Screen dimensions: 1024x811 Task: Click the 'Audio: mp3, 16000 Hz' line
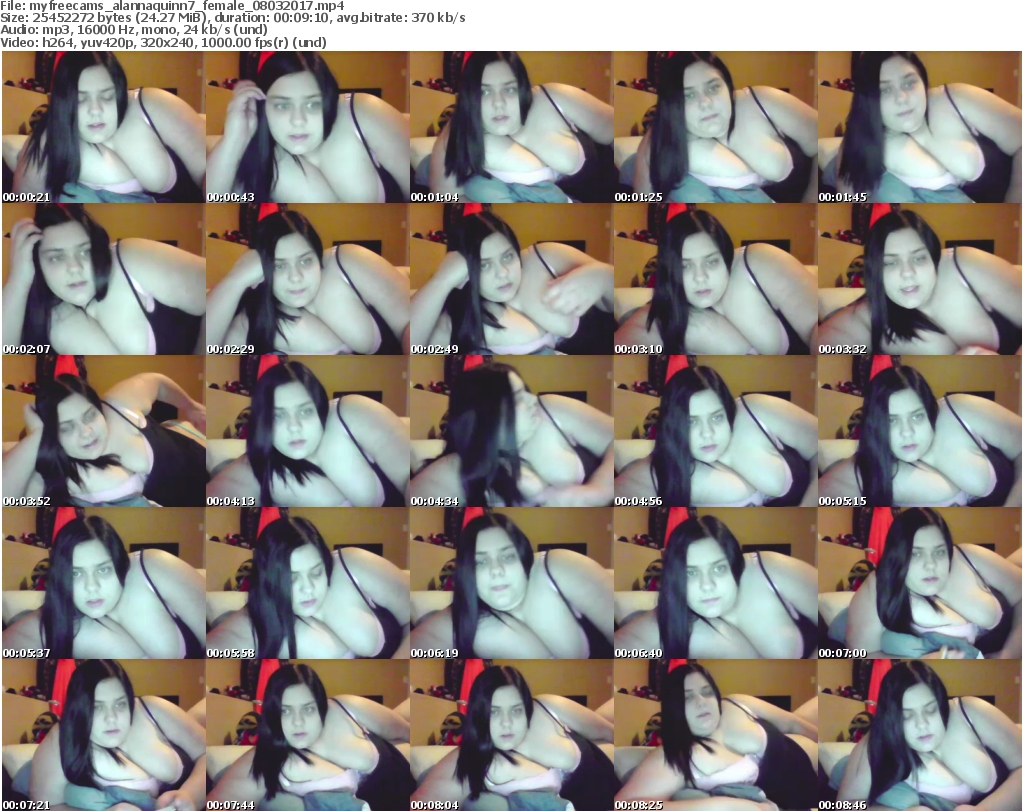134,30
